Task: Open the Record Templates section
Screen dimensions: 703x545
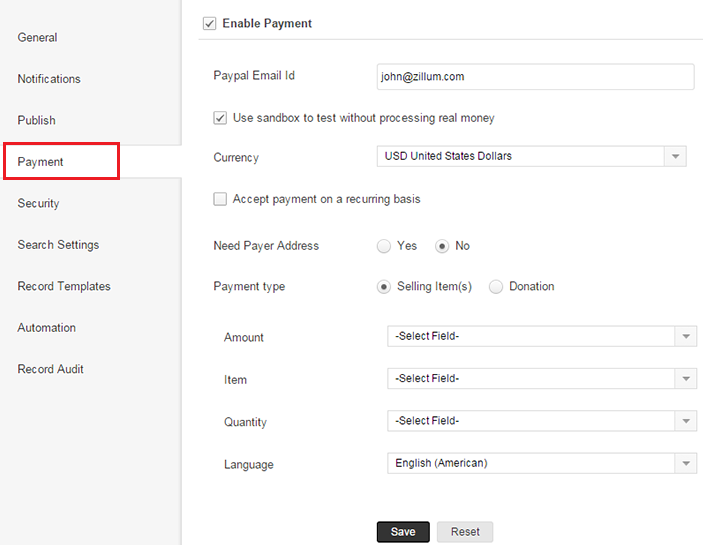Action: (64, 287)
